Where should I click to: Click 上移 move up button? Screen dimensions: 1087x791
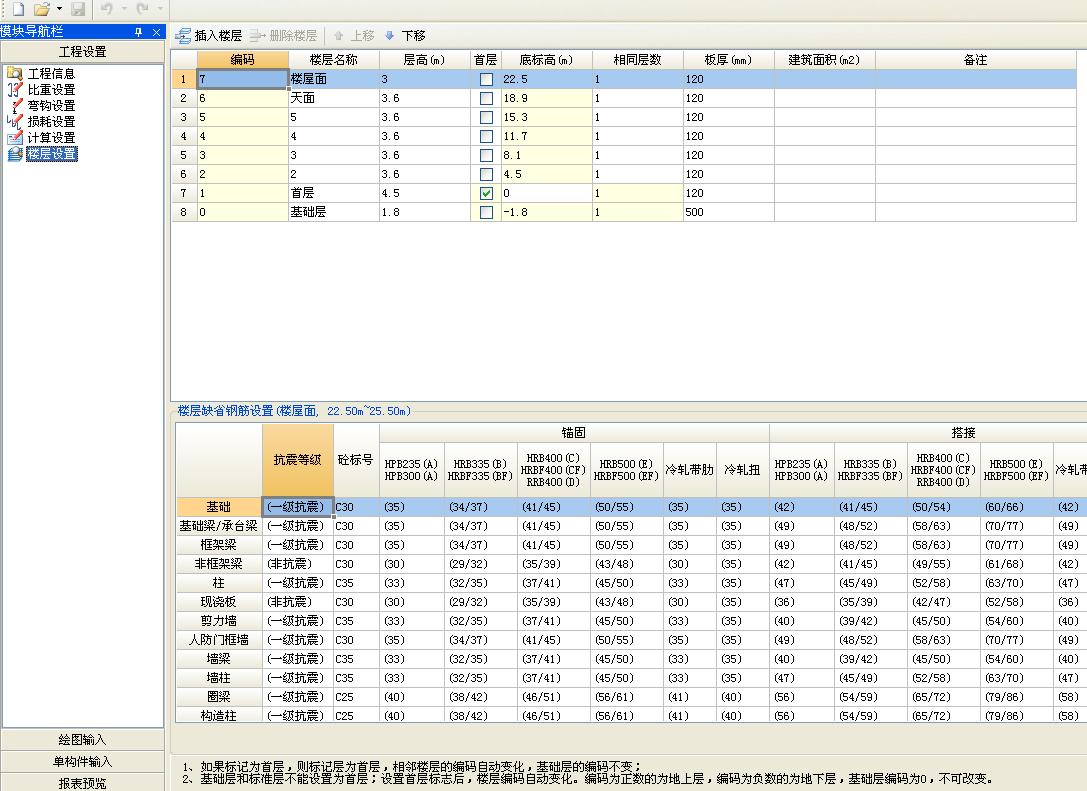click(354, 35)
